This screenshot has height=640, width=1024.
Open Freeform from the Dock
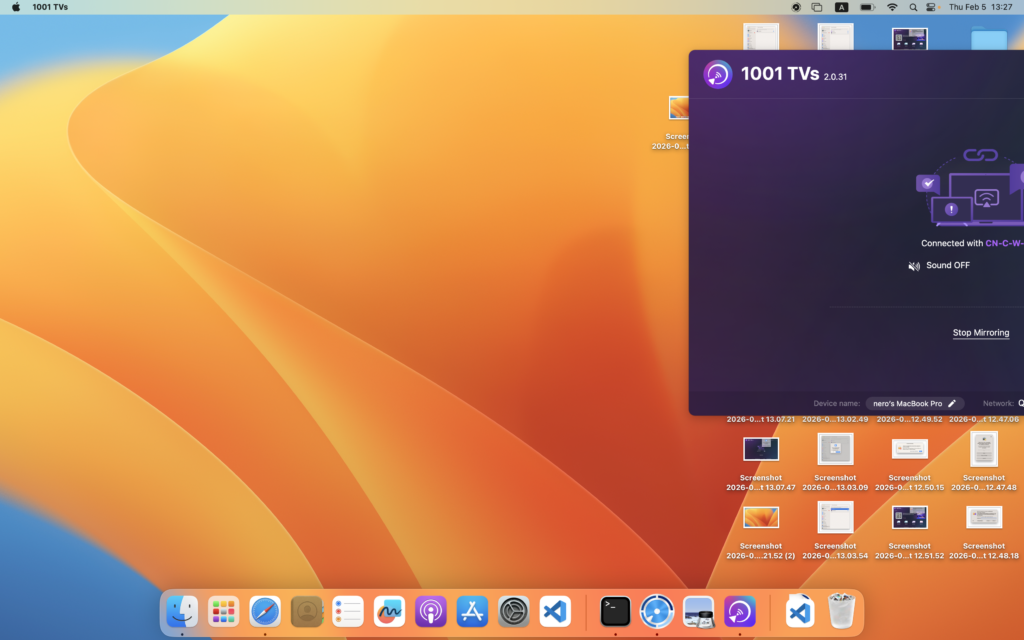pos(389,611)
